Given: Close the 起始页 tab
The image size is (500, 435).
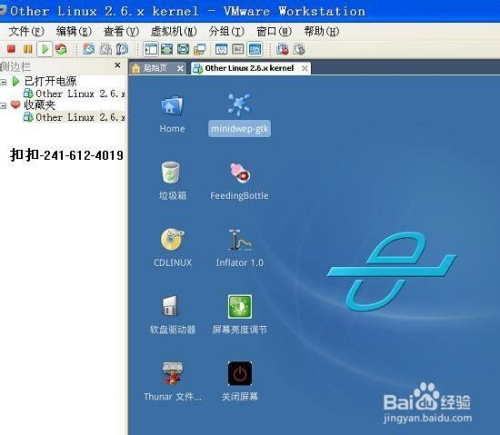Looking at the screenshot, I should click(x=180, y=69).
